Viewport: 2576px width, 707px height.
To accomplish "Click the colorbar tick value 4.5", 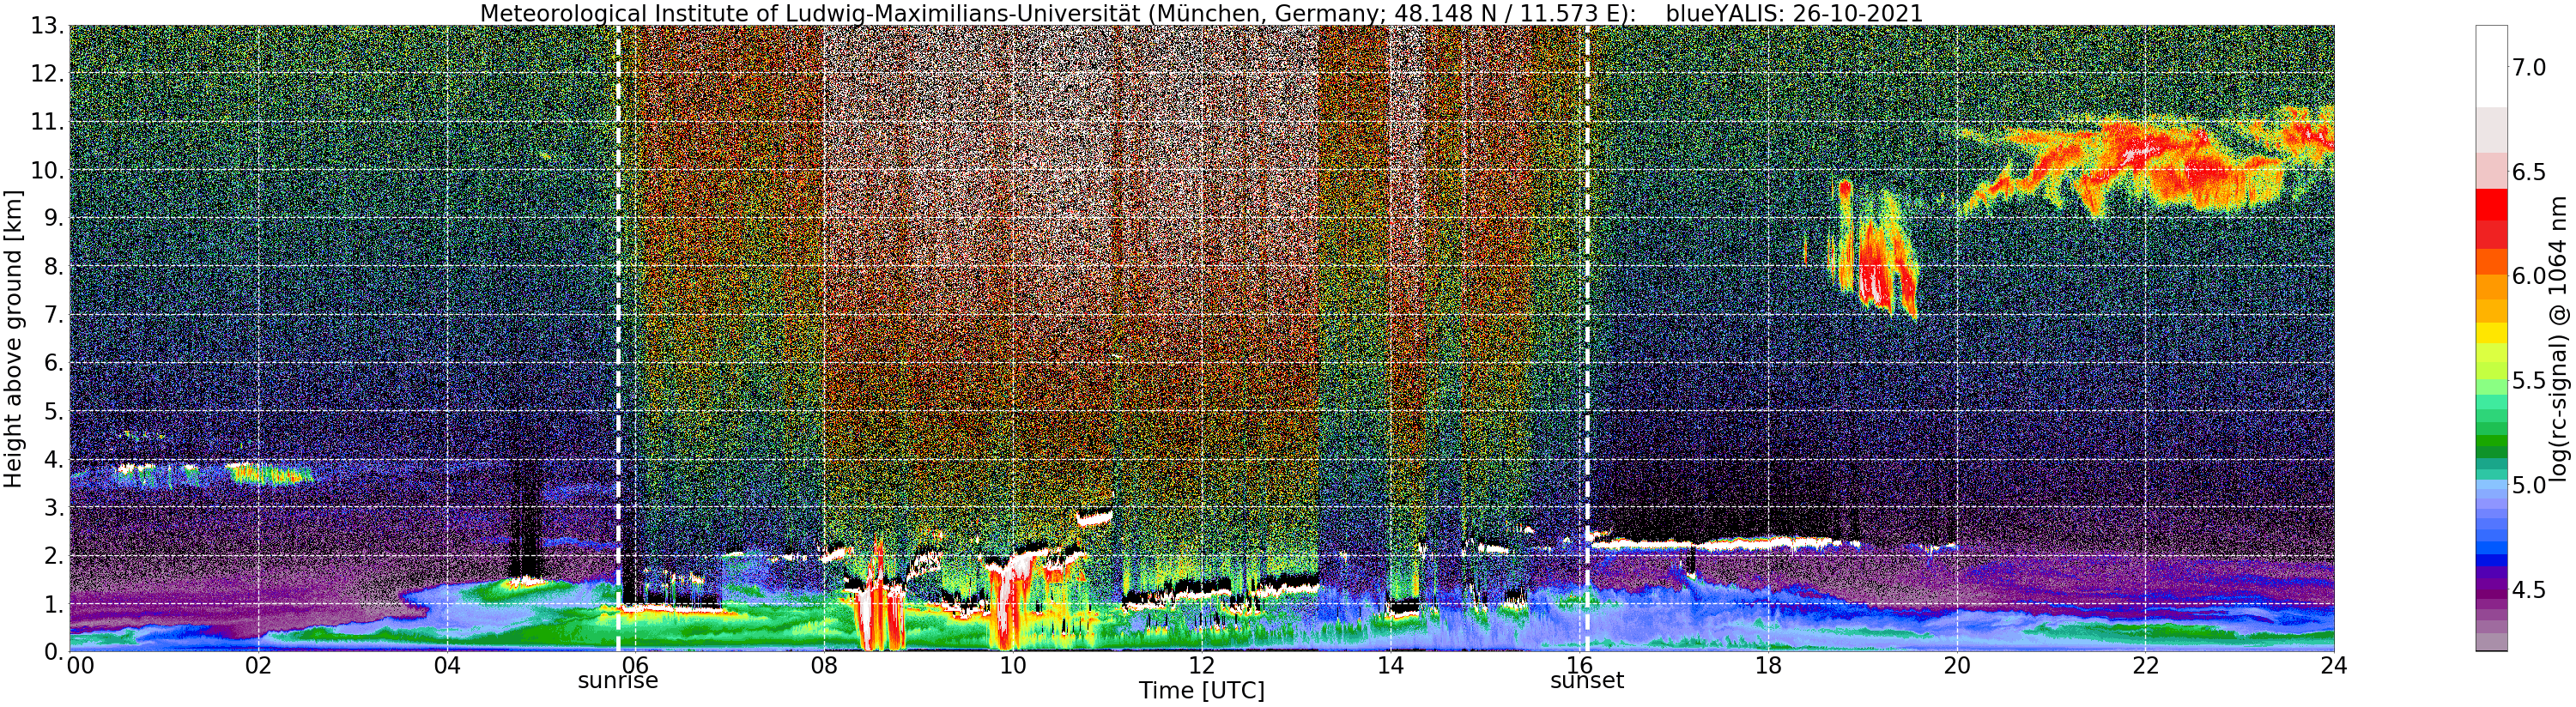I will (2527, 590).
